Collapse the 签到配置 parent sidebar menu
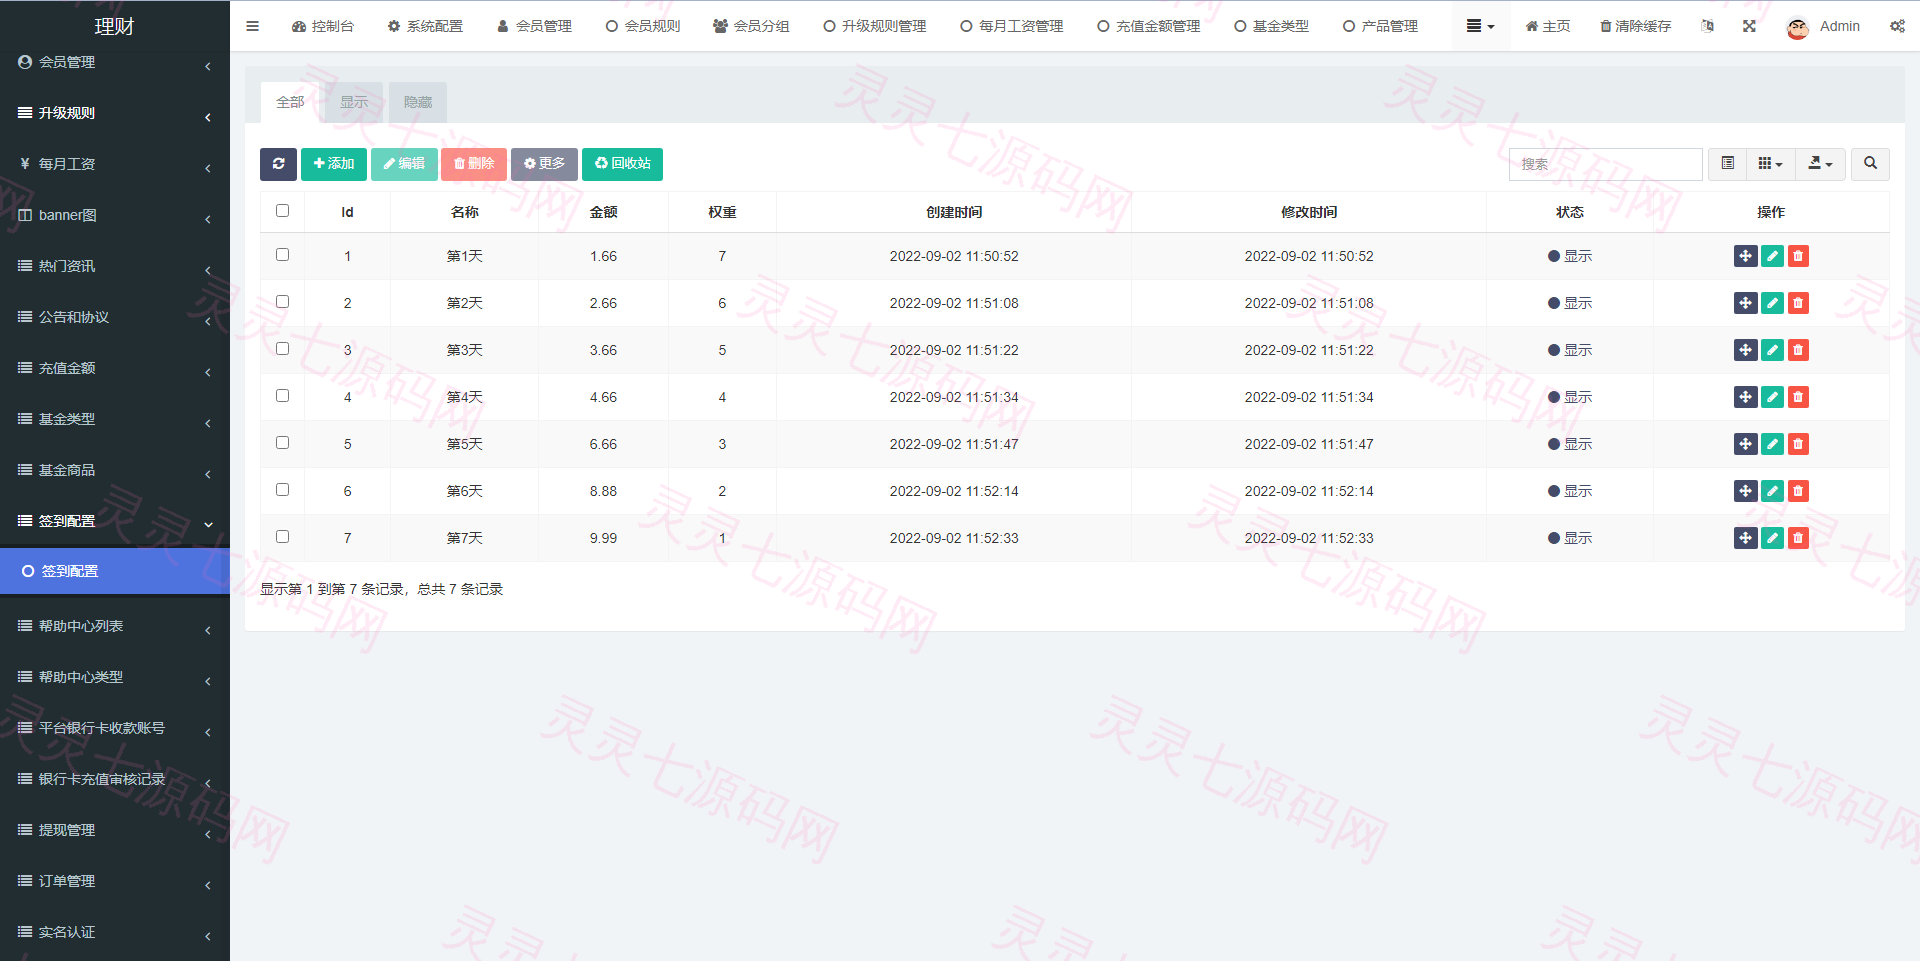This screenshot has width=1920, height=961. [x=115, y=521]
